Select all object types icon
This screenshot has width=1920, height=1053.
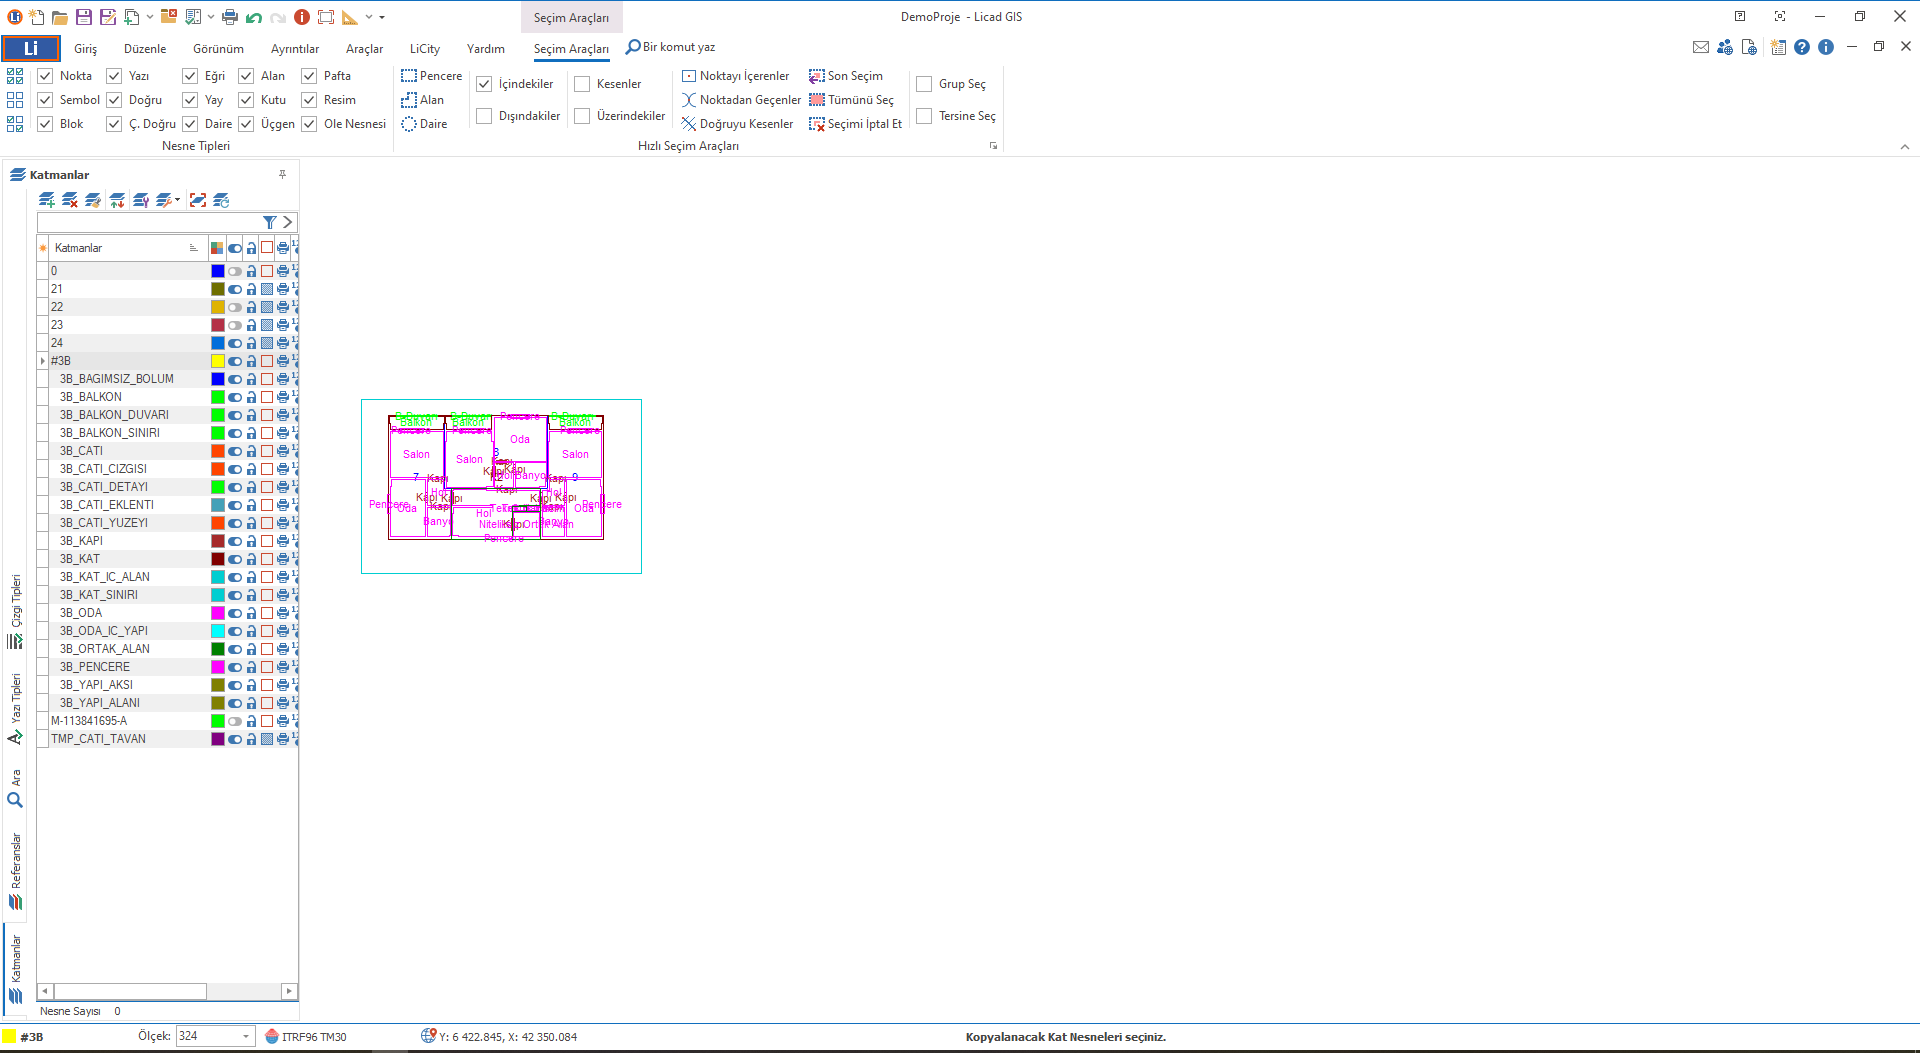[x=15, y=76]
